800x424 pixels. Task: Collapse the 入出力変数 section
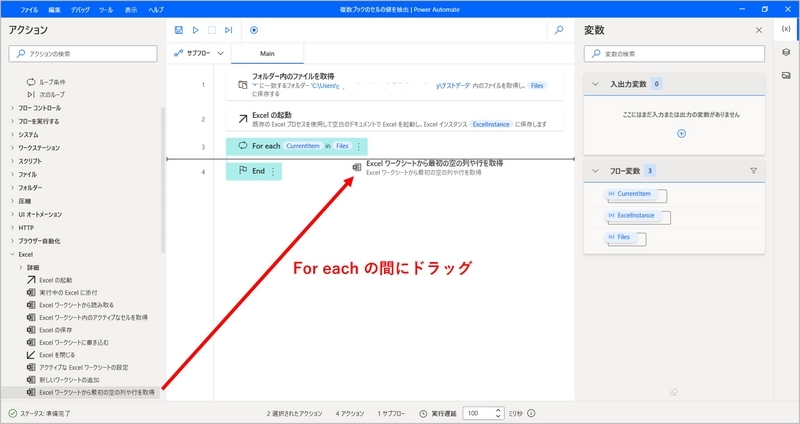pos(595,84)
